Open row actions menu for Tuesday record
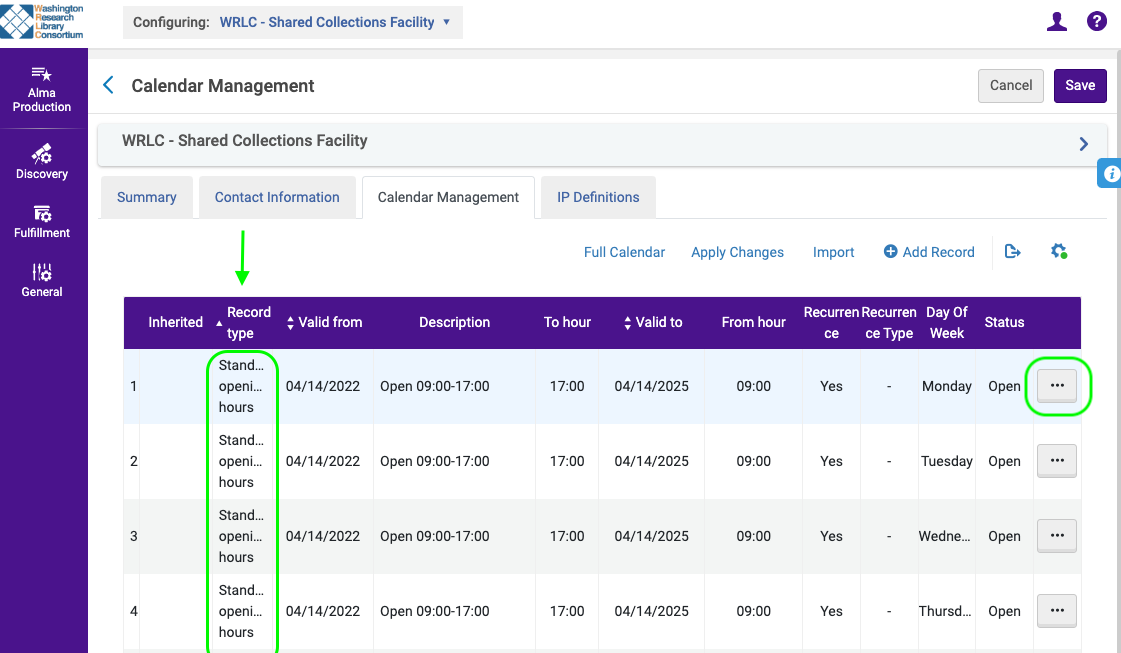Screen dimensions: 1121x653 (1057, 461)
